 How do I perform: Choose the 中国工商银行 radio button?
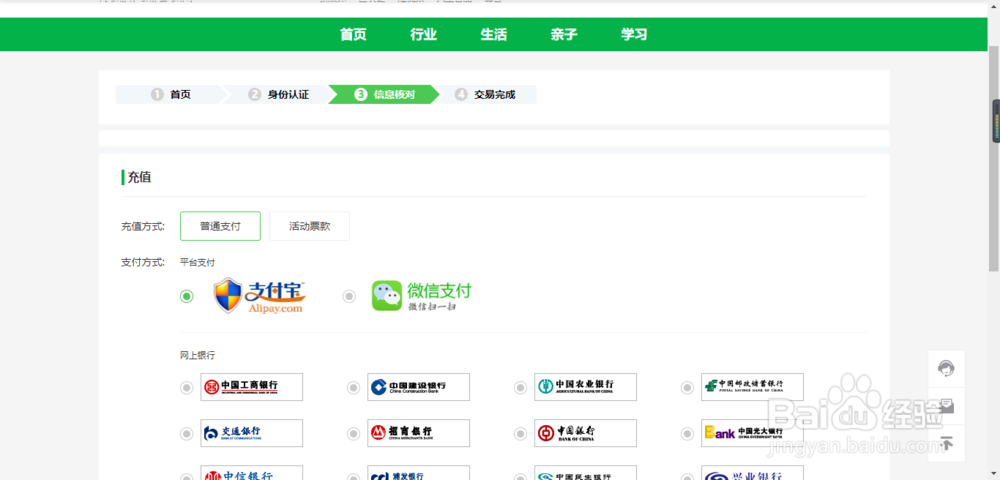tap(186, 388)
